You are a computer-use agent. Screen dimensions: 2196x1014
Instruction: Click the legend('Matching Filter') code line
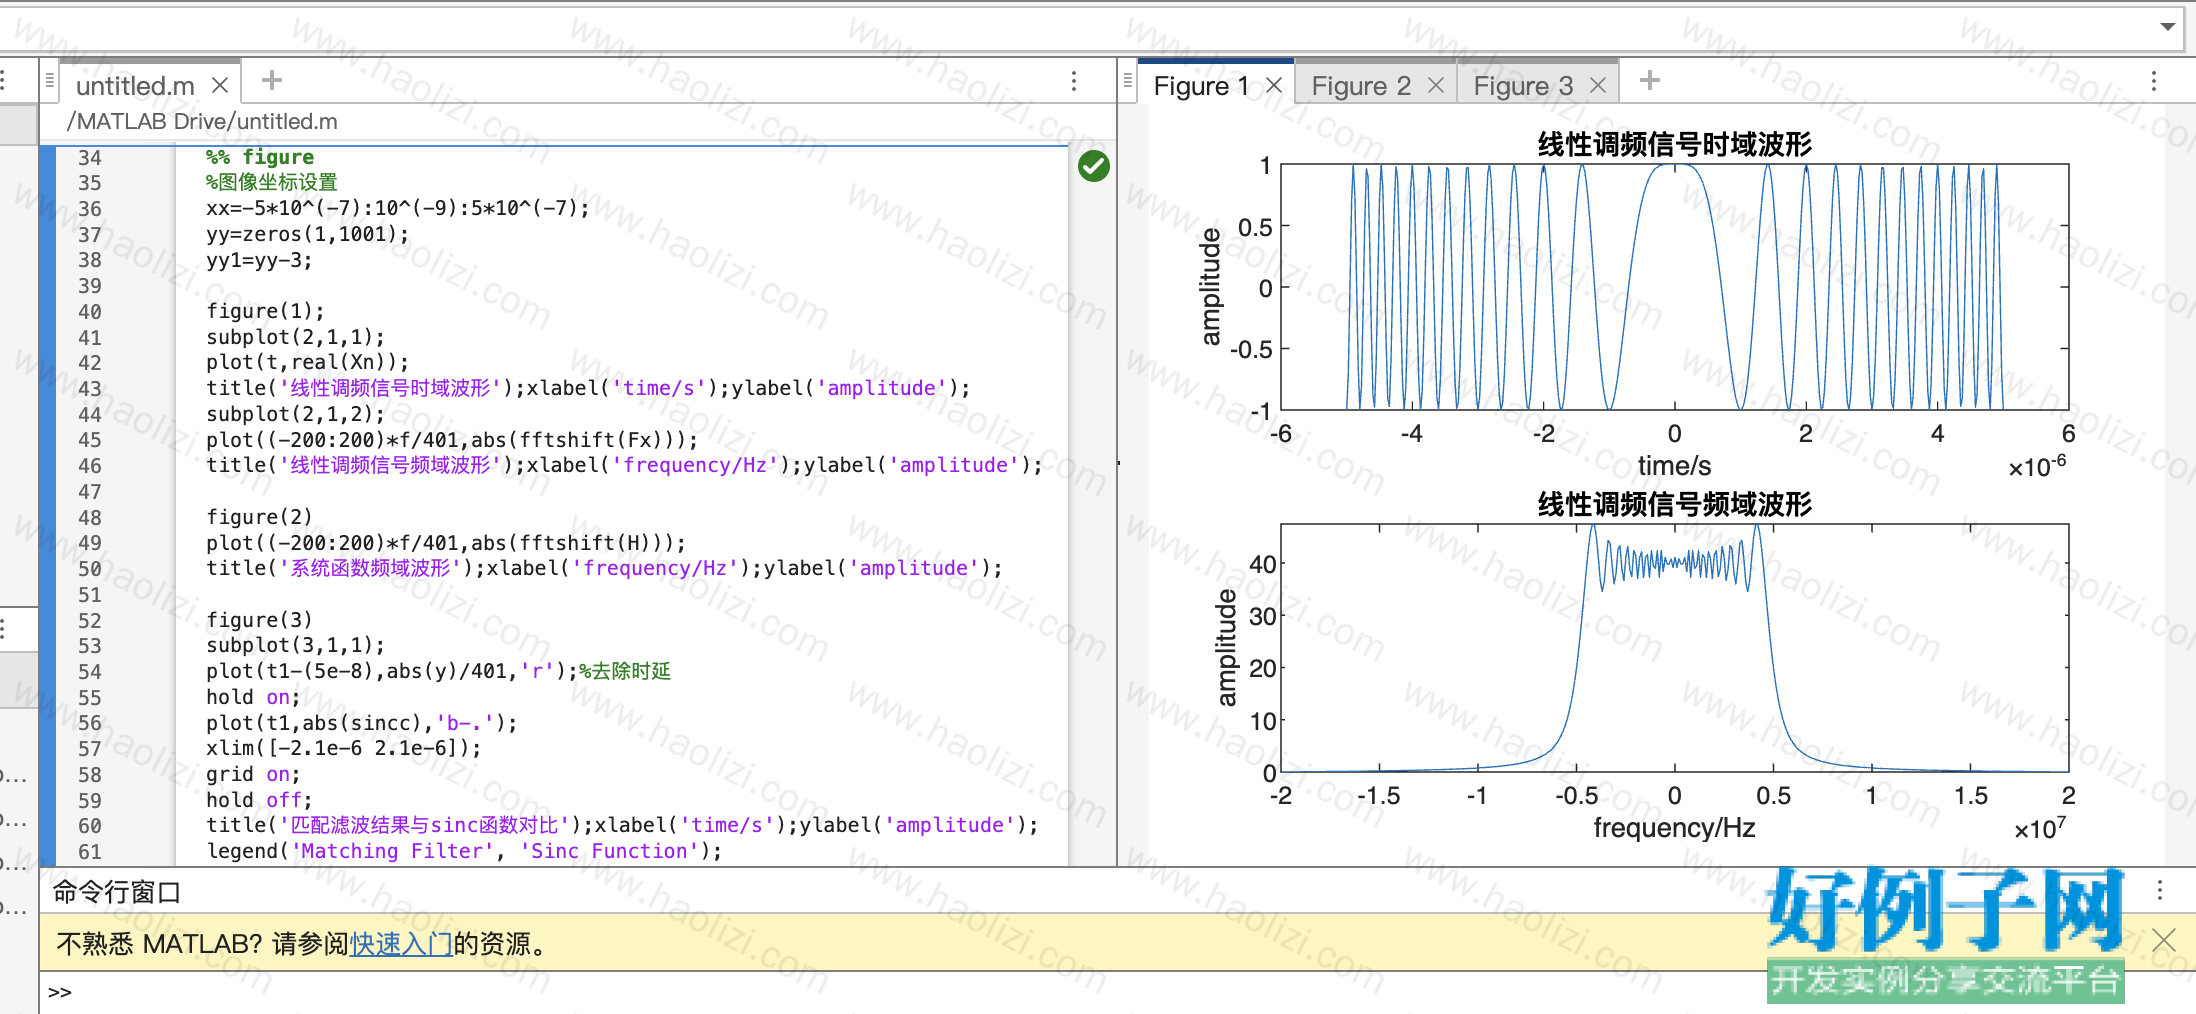click(464, 851)
